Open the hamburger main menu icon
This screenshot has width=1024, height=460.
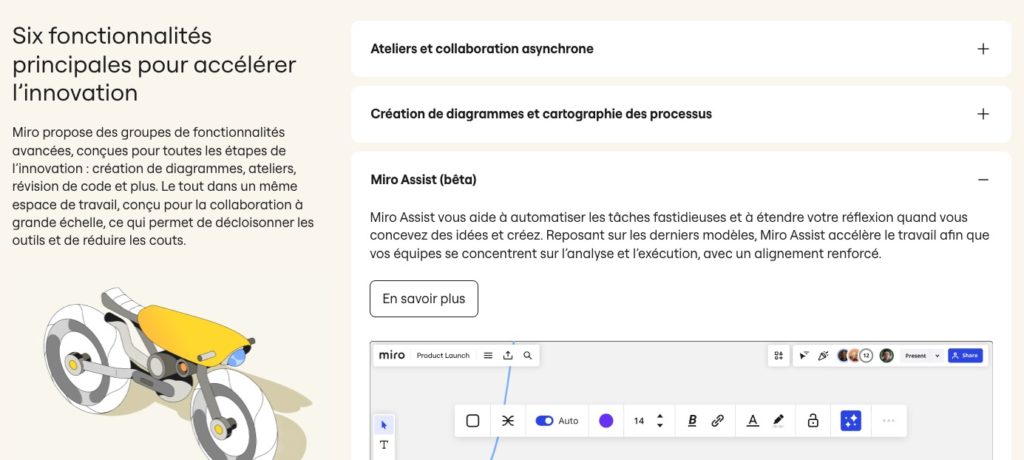[488, 355]
